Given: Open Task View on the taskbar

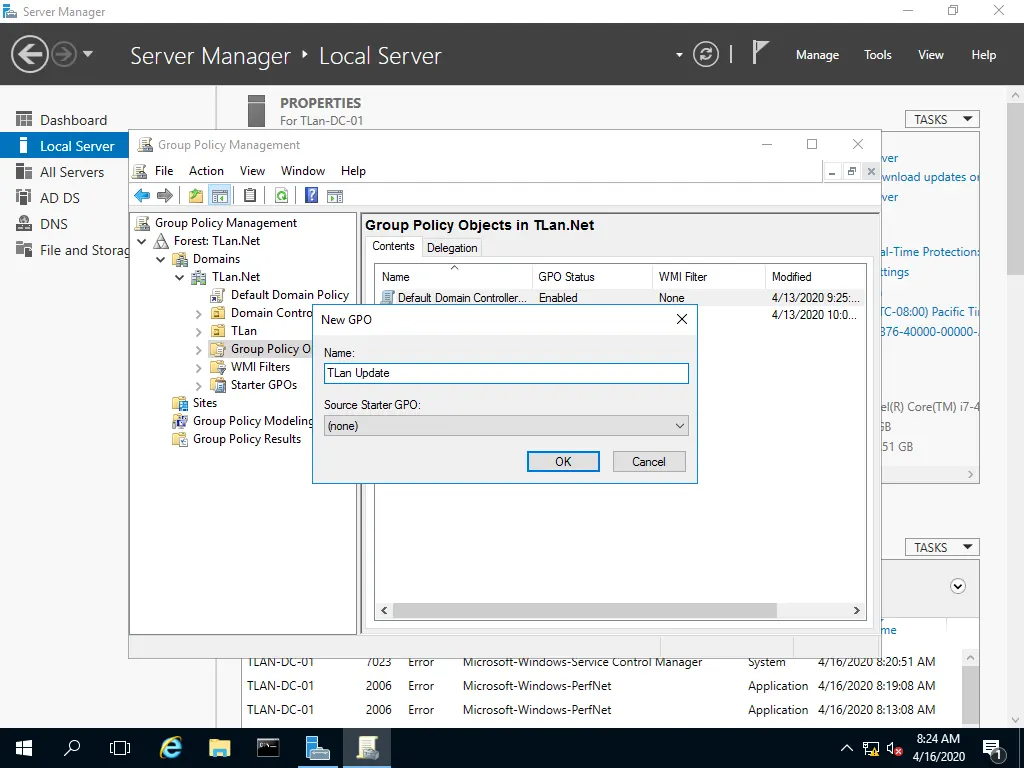Looking at the screenshot, I should coord(120,748).
